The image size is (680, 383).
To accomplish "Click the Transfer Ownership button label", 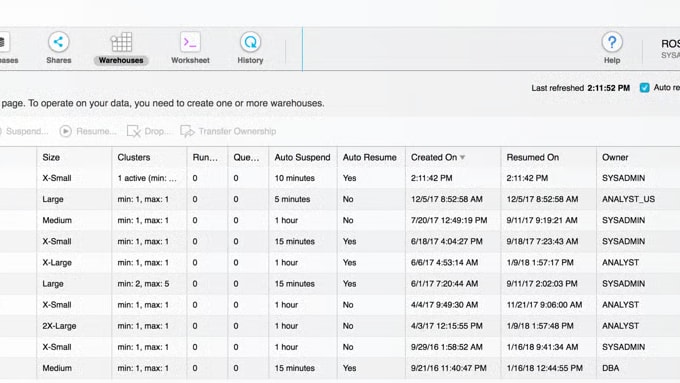I will (237, 131).
